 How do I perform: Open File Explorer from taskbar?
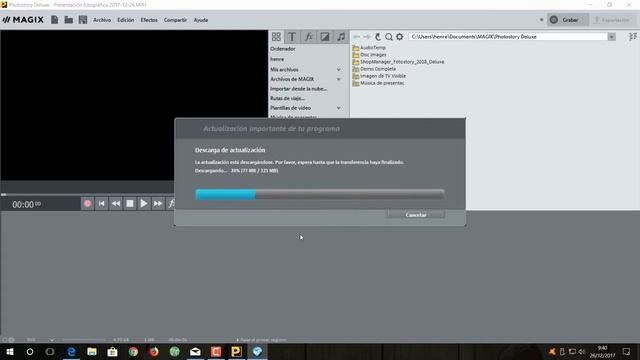coord(92,351)
